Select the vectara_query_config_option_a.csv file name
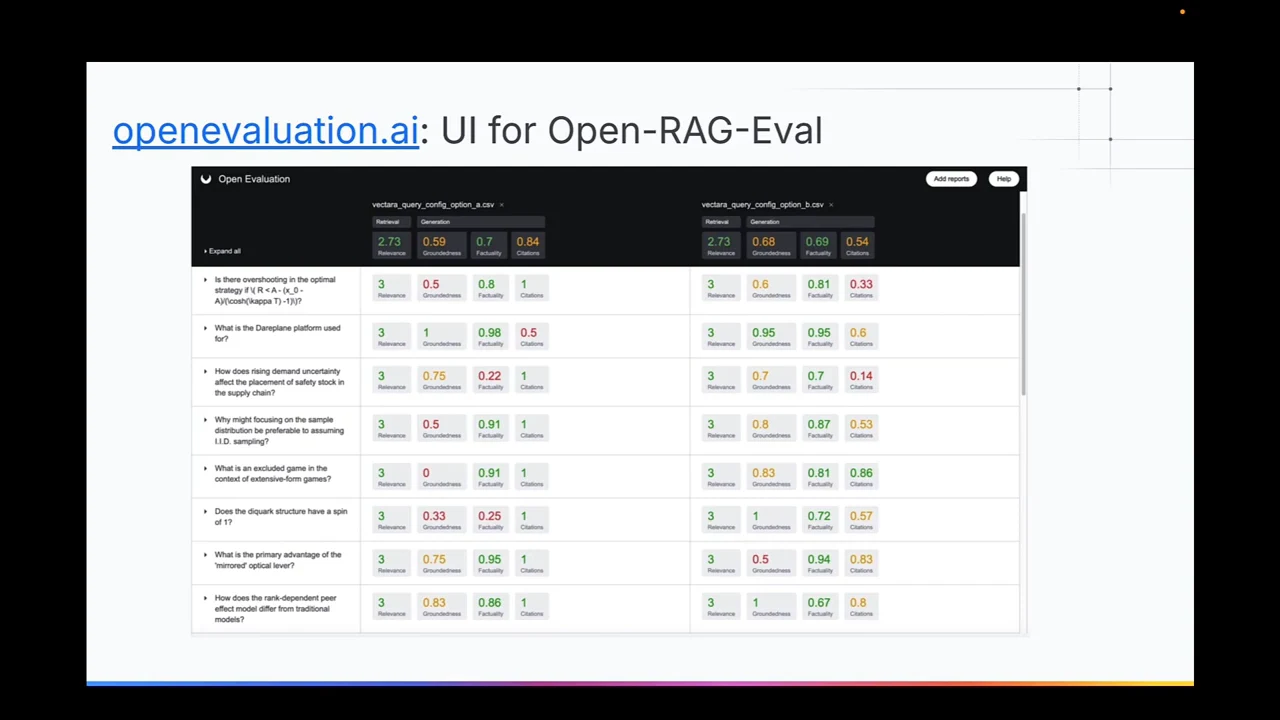This screenshot has height=720, width=1280. coord(433,205)
